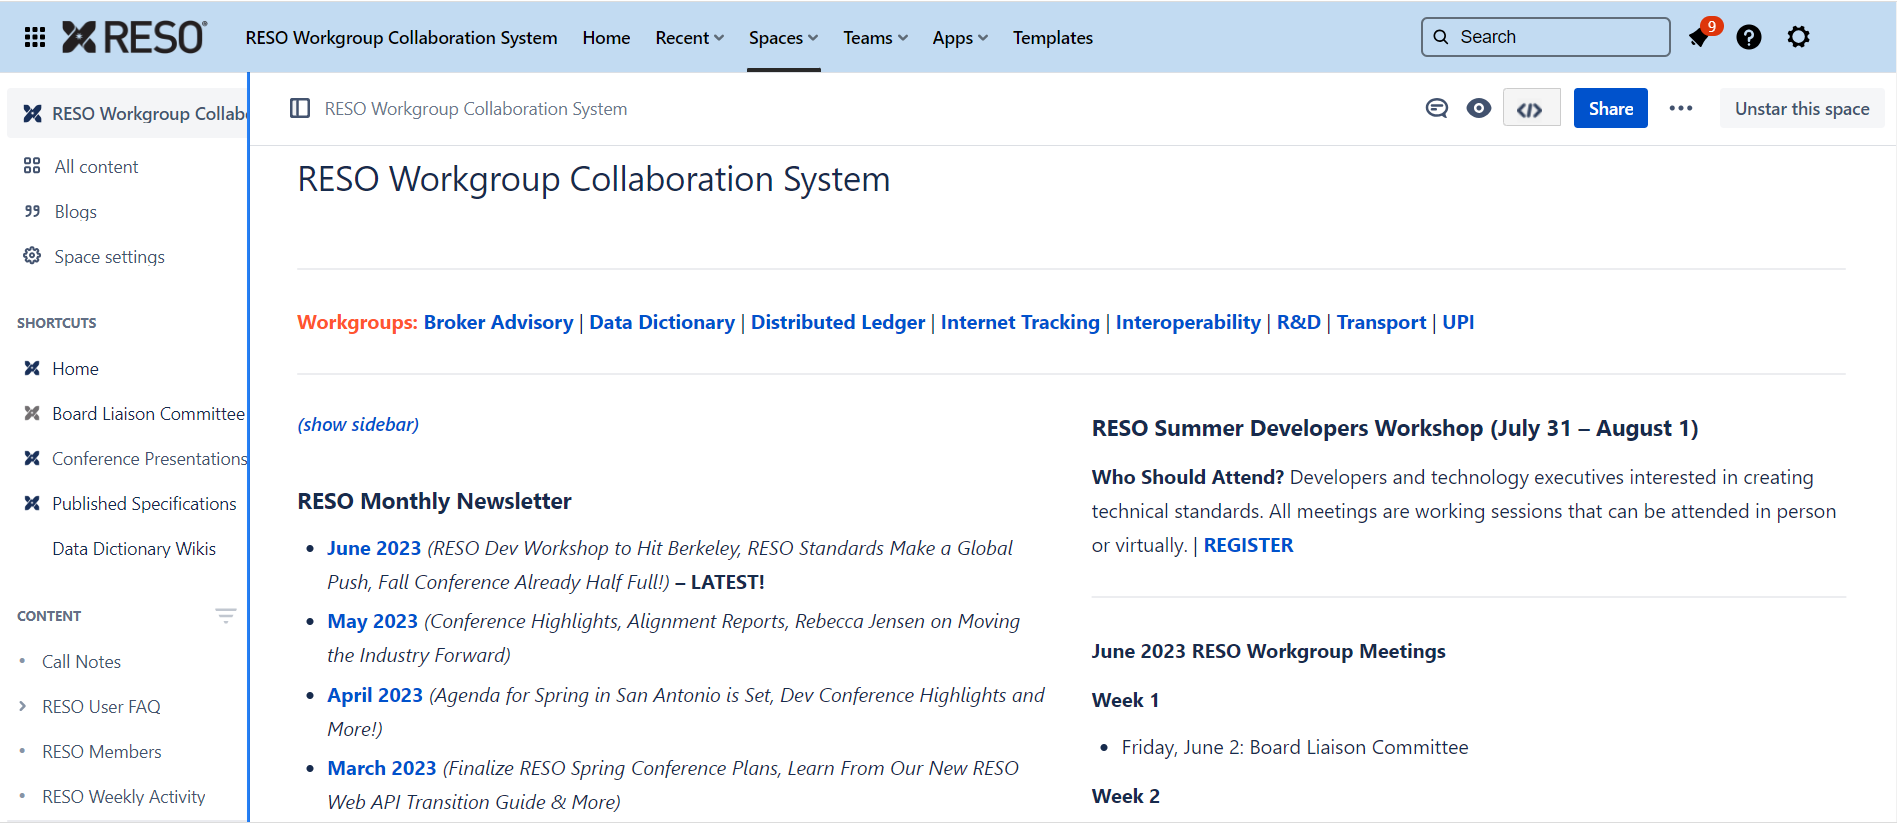Open notifications bell with 9 badge

1700,37
